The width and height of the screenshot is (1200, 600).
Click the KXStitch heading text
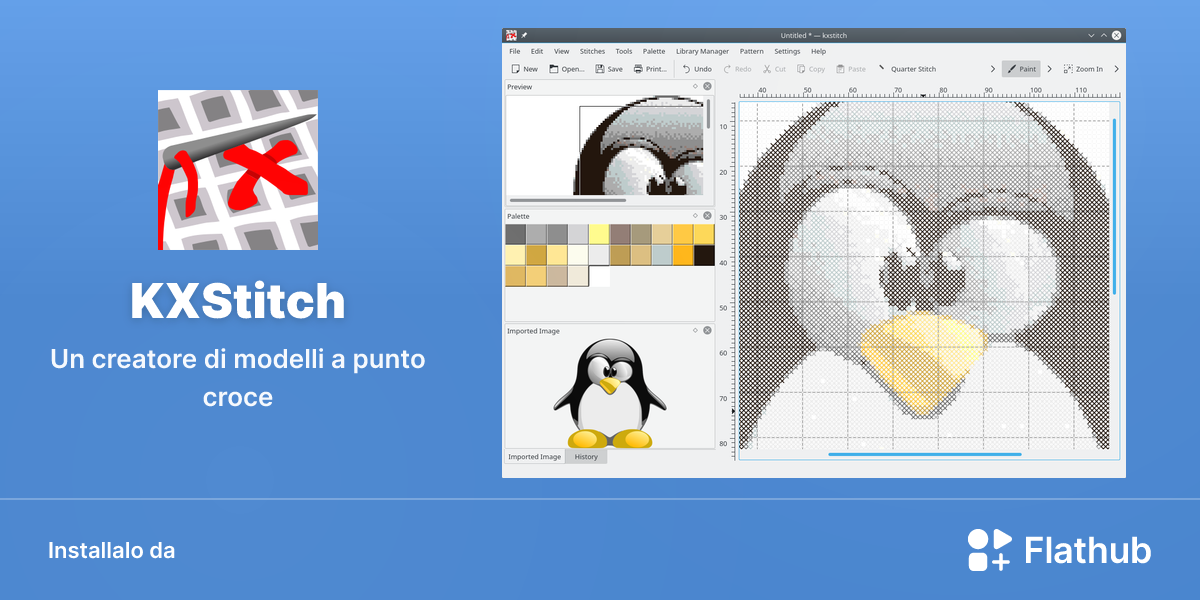(x=238, y=300)
